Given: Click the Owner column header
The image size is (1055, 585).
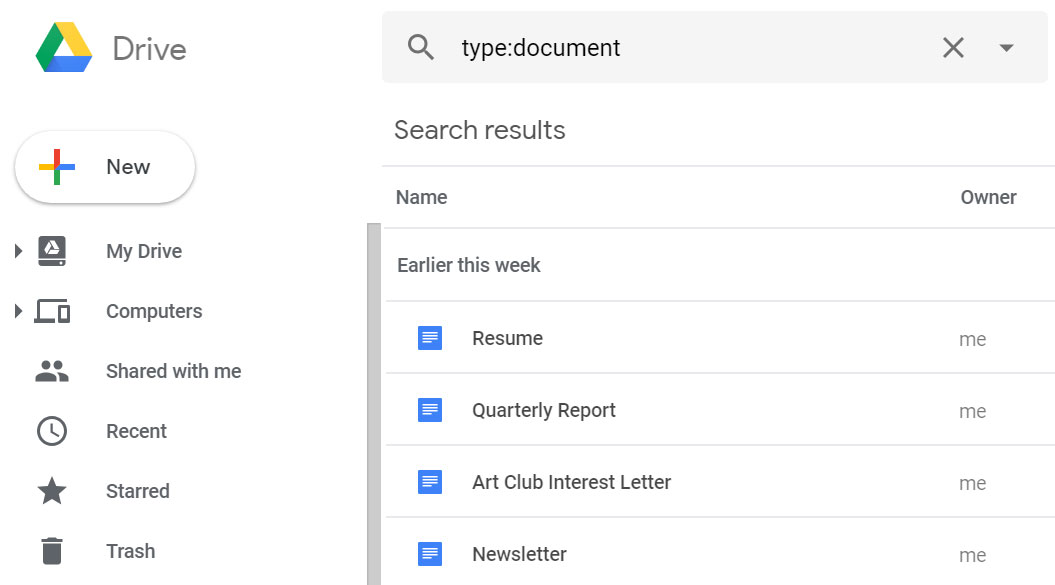Looking at the screenshot, I should coord(988,197).
